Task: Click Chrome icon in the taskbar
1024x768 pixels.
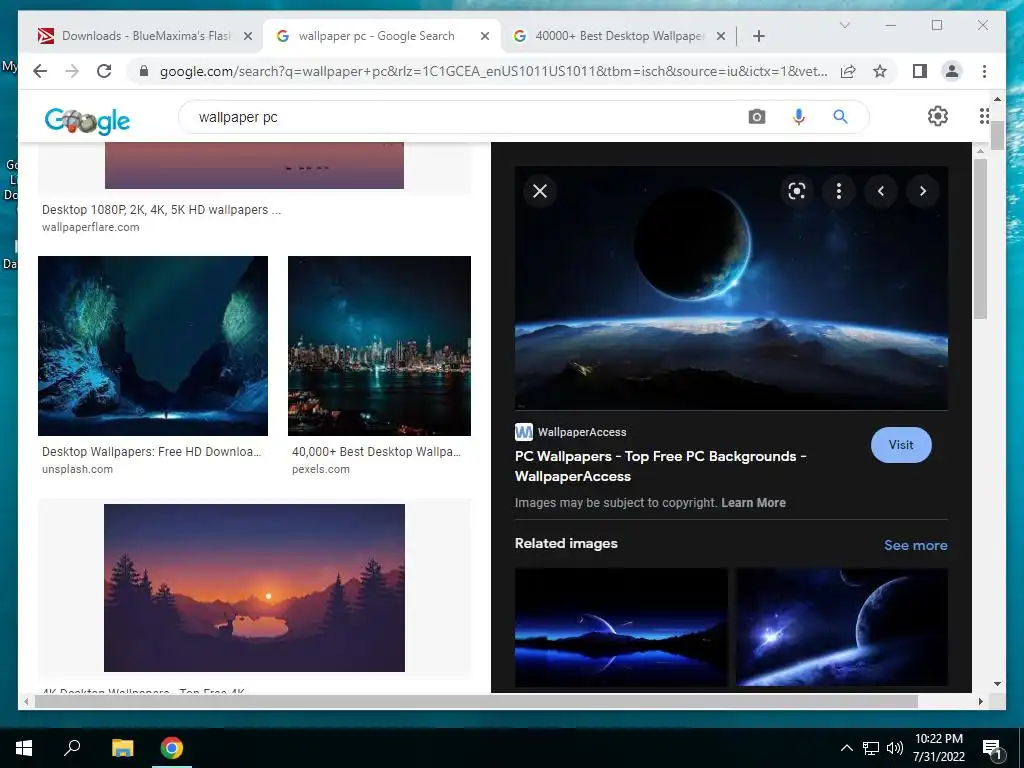Action: pos(172,748)
